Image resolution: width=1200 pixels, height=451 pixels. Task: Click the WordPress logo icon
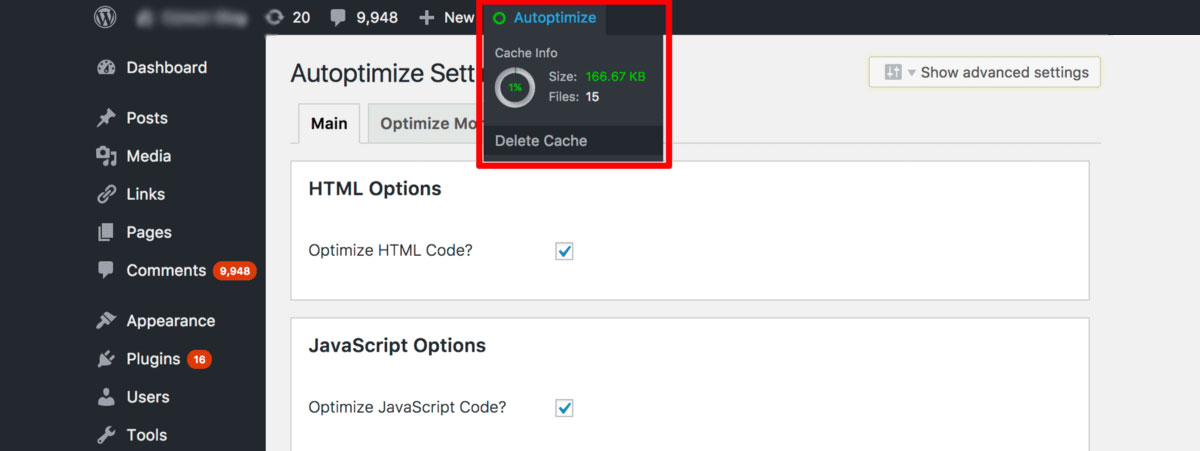(106, 17)
